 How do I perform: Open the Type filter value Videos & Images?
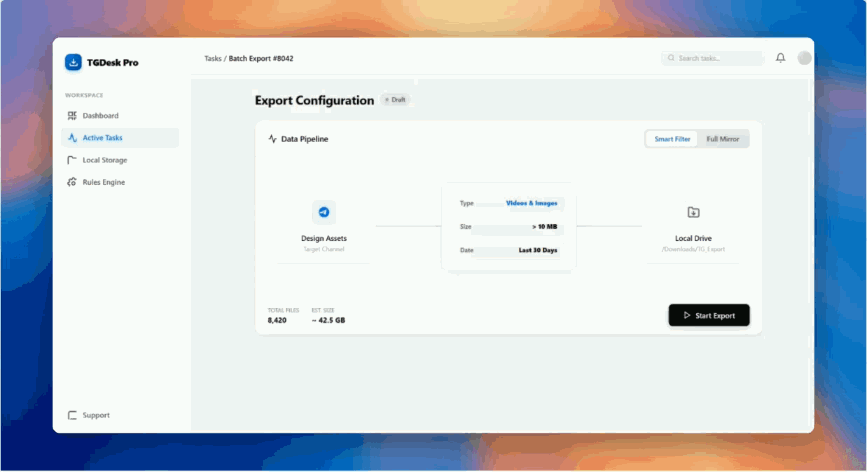[x=531, y=203]
